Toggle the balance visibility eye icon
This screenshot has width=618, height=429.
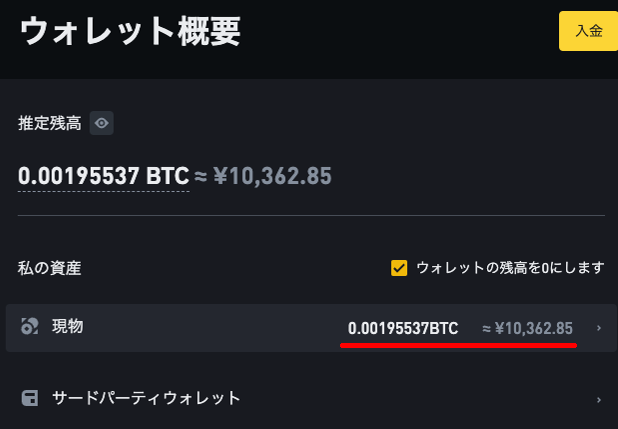[x=101, y=124]
